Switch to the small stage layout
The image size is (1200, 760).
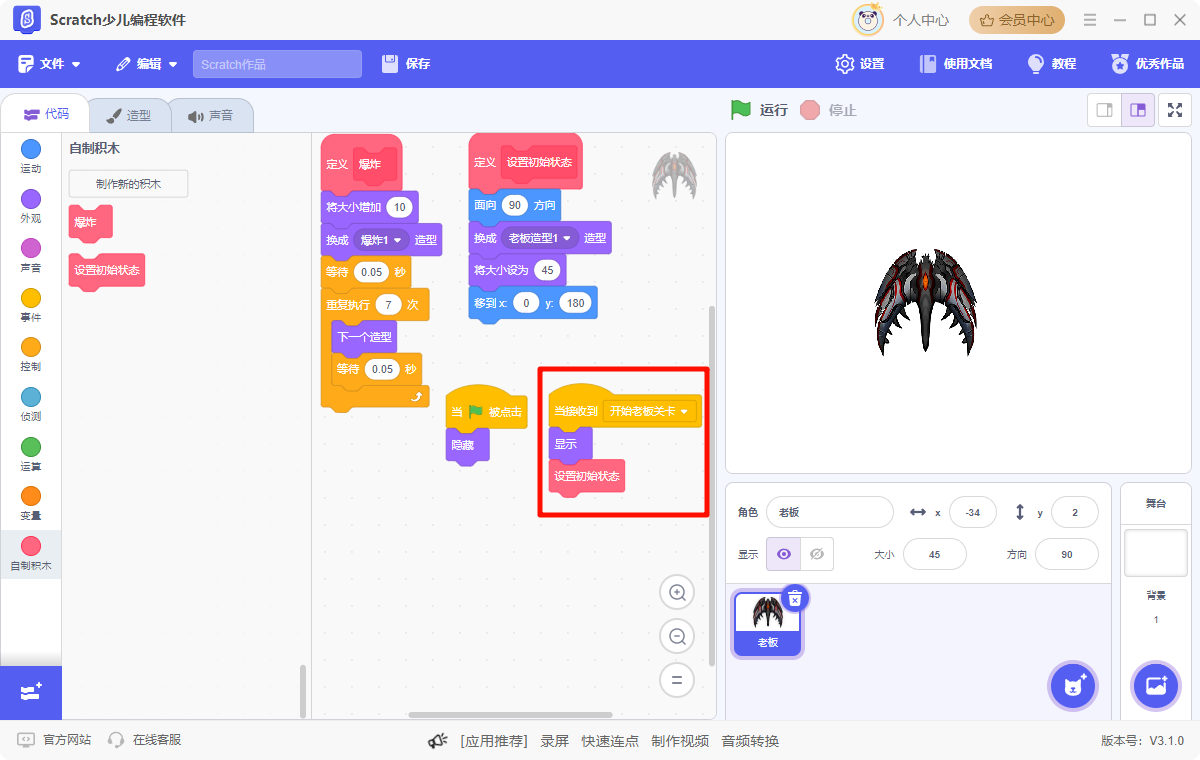click(1105, 110)
